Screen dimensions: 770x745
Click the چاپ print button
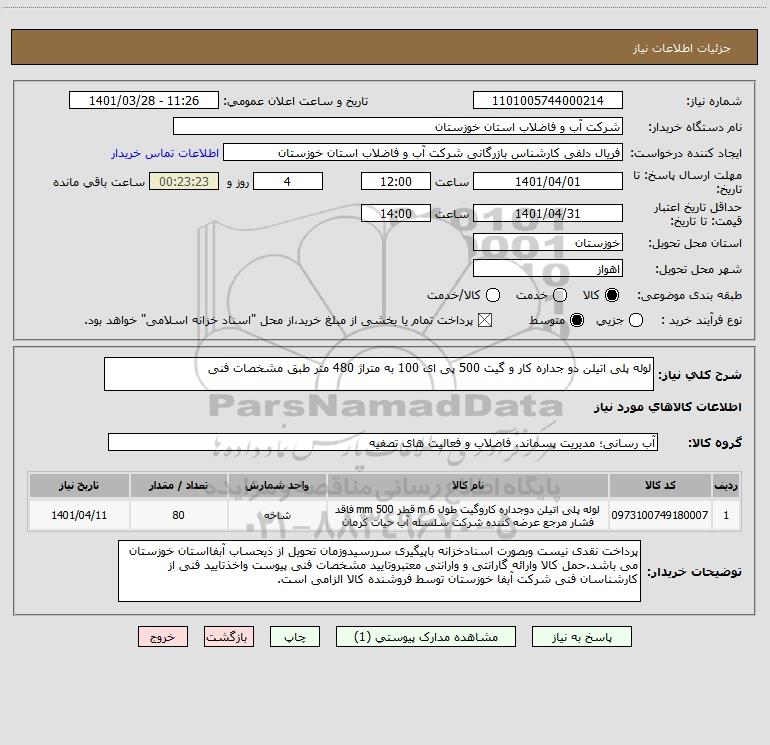pos(295,637)
